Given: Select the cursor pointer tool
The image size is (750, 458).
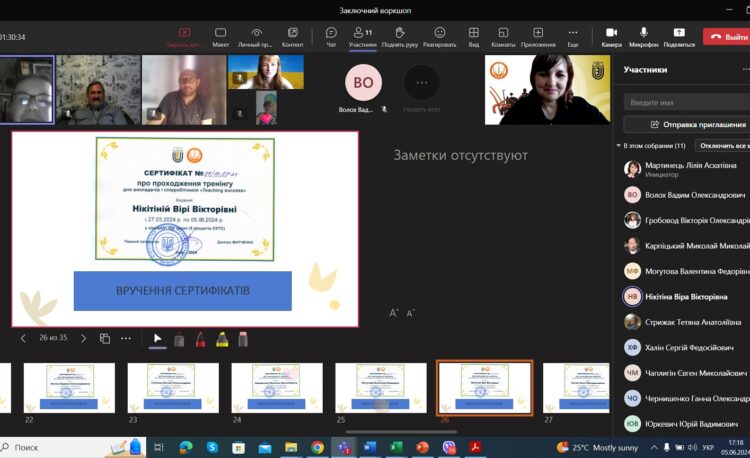Looking at the screenshot, I should click(157, 339).
